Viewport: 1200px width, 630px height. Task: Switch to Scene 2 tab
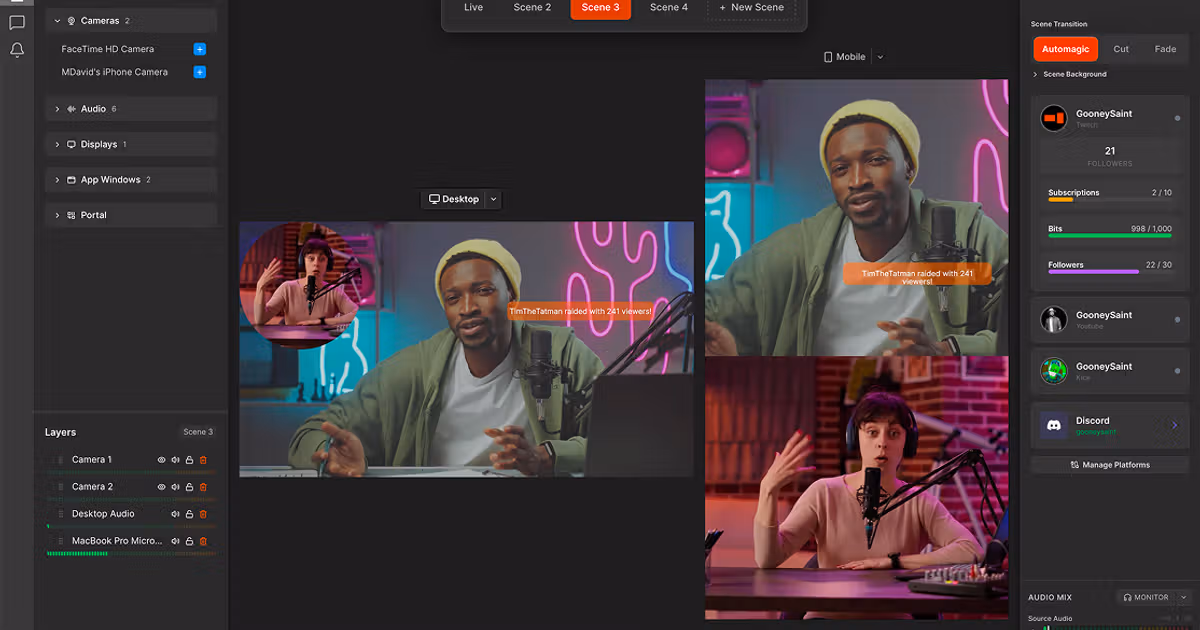(532, 8)
